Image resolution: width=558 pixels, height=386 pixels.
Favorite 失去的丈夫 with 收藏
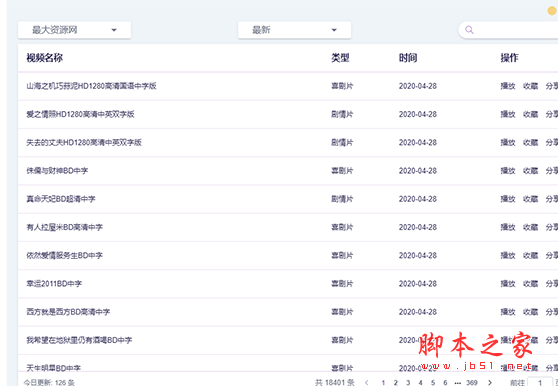tap(531, 143)
